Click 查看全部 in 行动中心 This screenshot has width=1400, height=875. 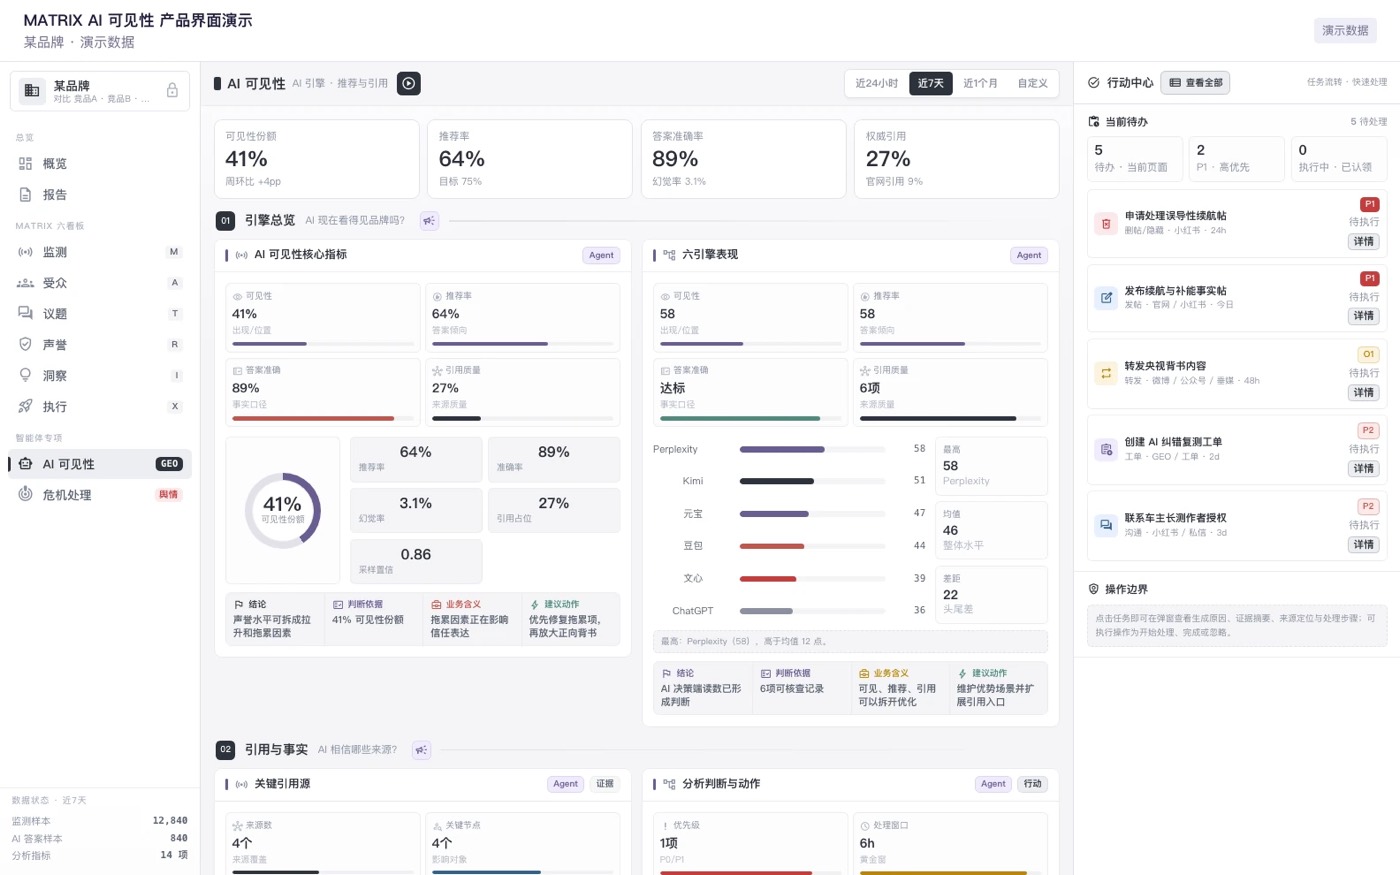1195,83
